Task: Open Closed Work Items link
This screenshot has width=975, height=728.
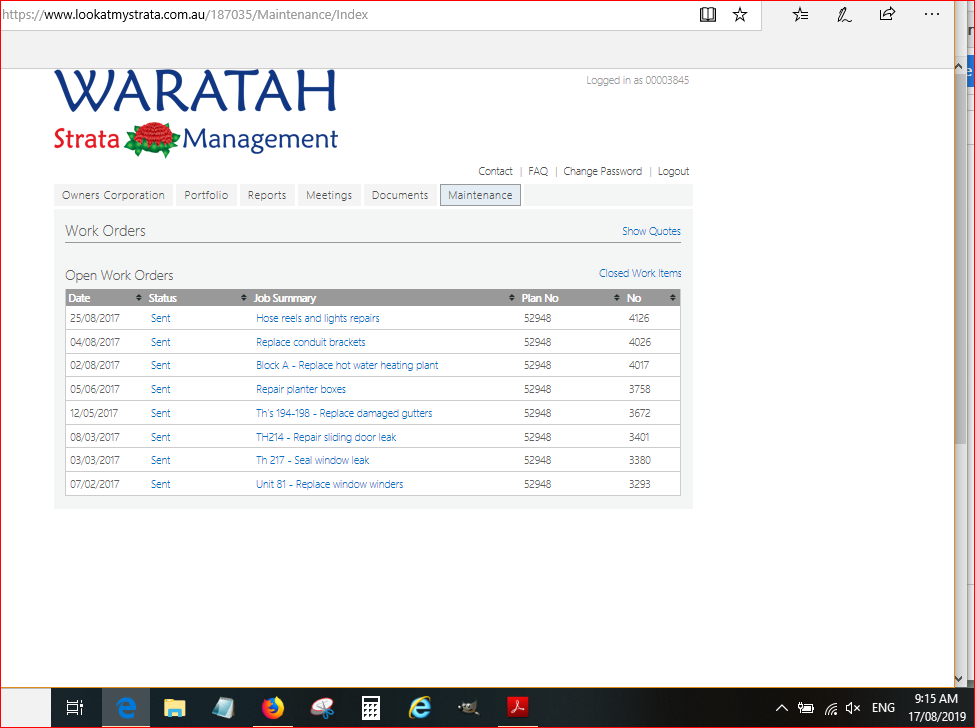Action: tap(640, 273)
